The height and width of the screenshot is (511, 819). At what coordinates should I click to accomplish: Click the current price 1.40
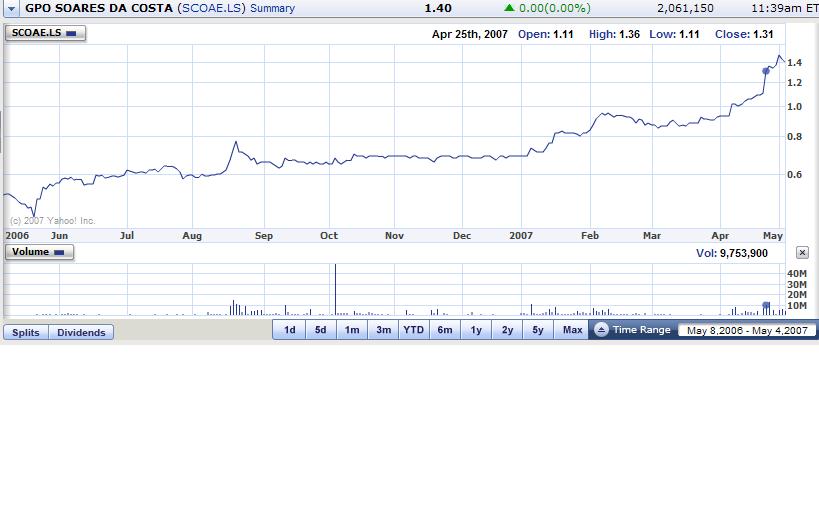click(438, 8)
